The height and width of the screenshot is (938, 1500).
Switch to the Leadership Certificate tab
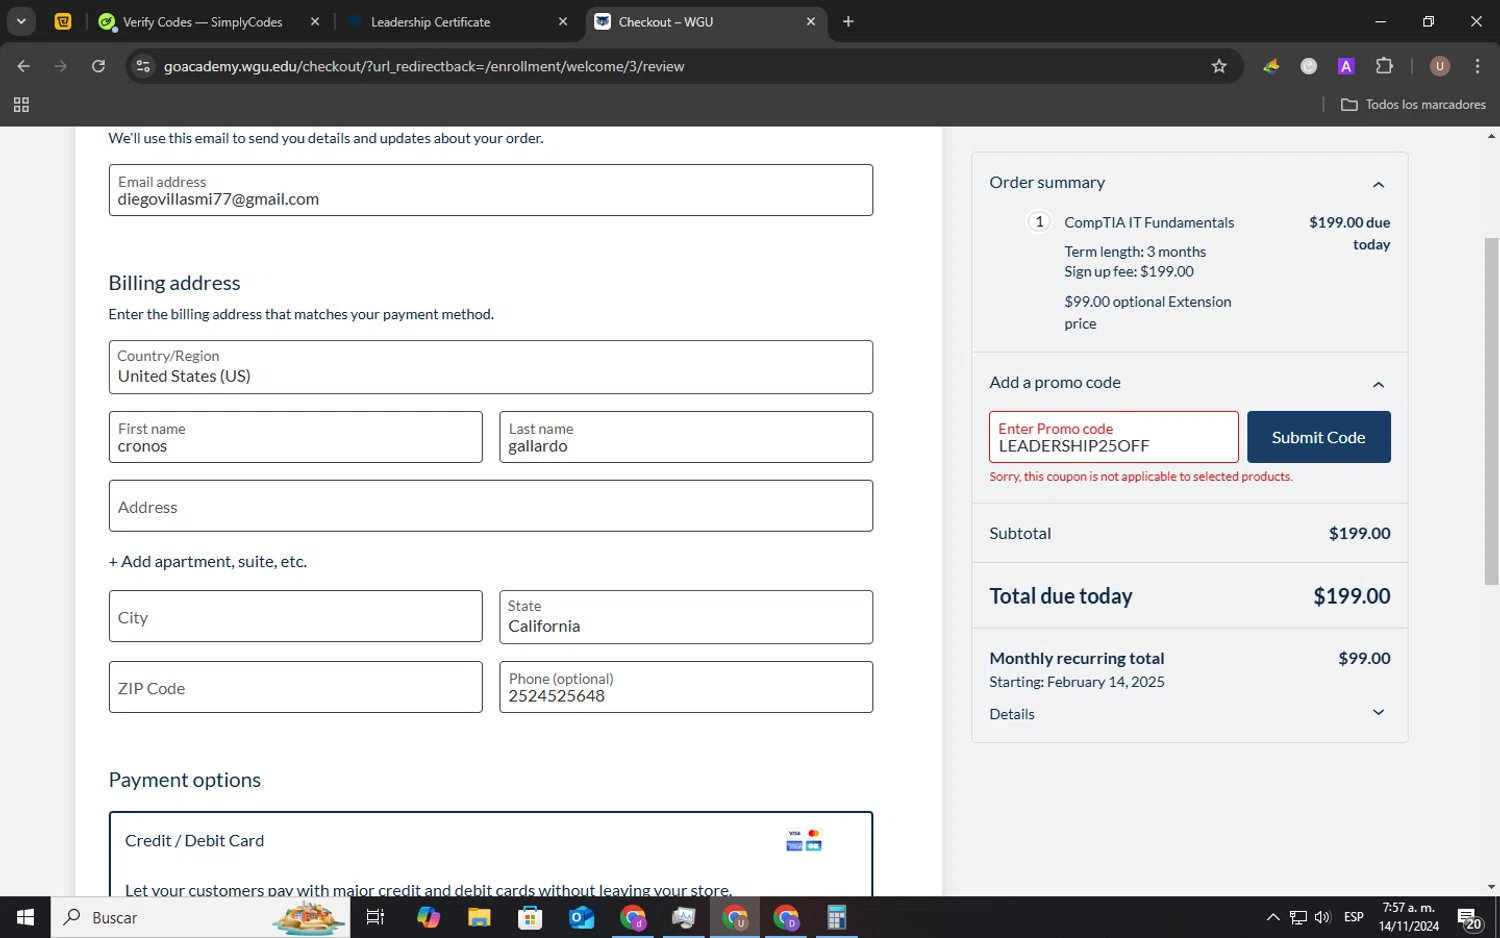pyautogui.click(x=430, y=22)
